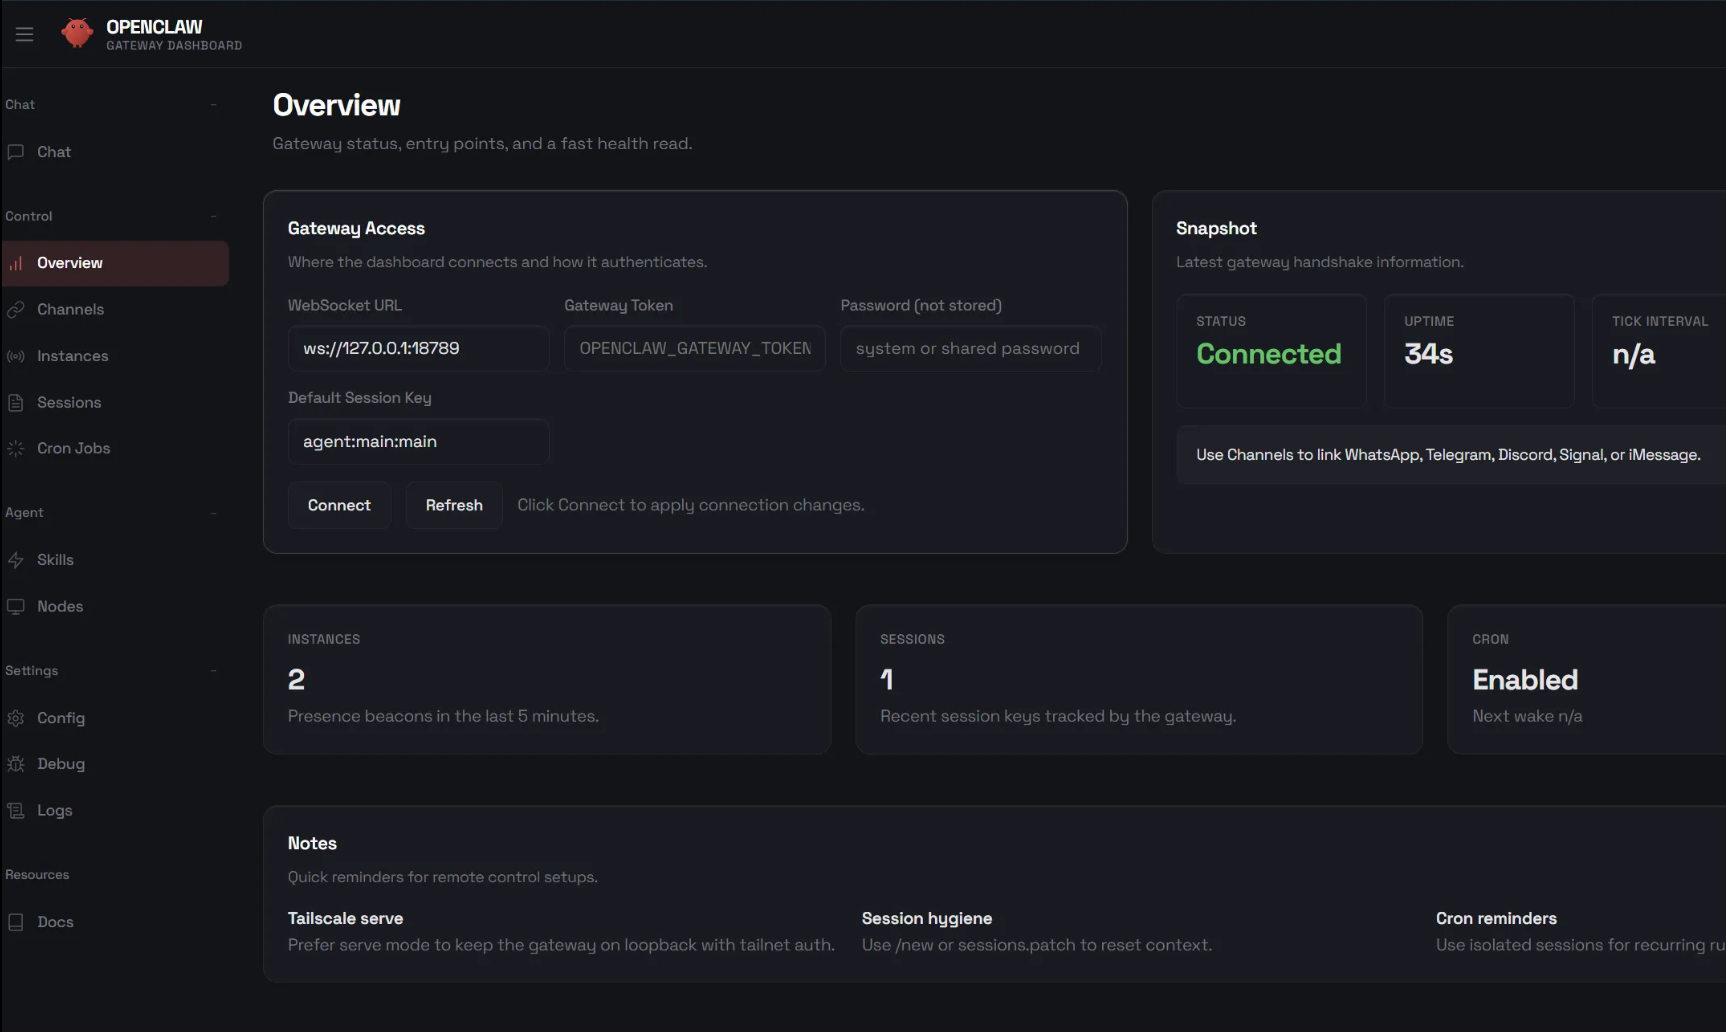The height and width of the screenshot is (1032, 1726).
Task: Collapse the Settings sidebar section
Action: (213, 671)
